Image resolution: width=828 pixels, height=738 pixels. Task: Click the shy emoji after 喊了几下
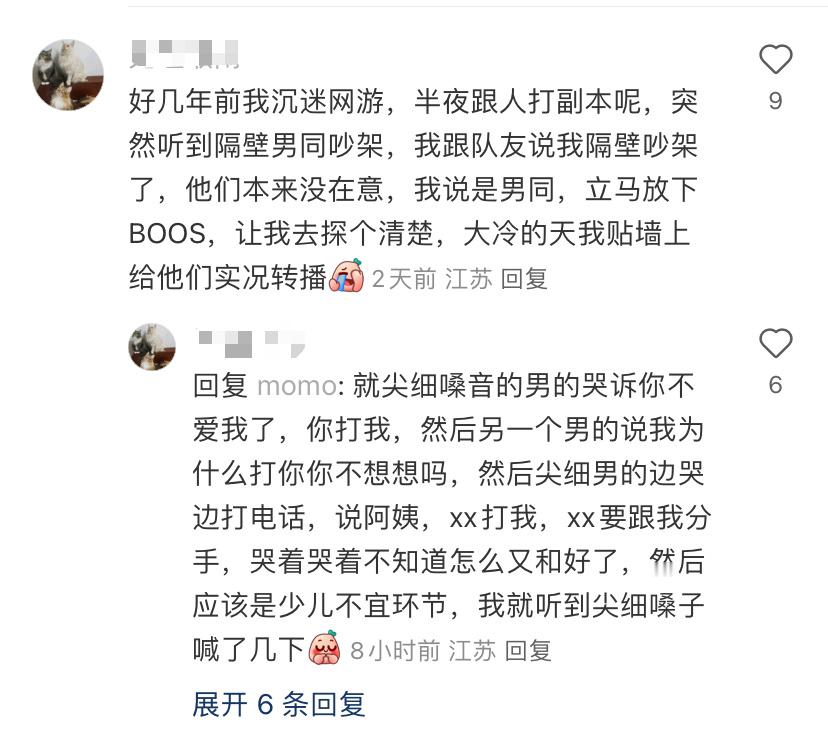point(324,647)
